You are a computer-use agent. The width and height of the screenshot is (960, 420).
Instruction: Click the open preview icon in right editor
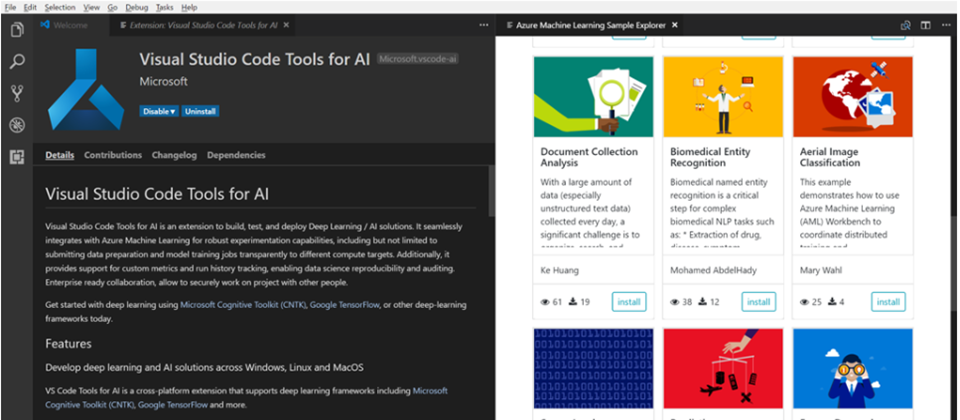(905, 25)
